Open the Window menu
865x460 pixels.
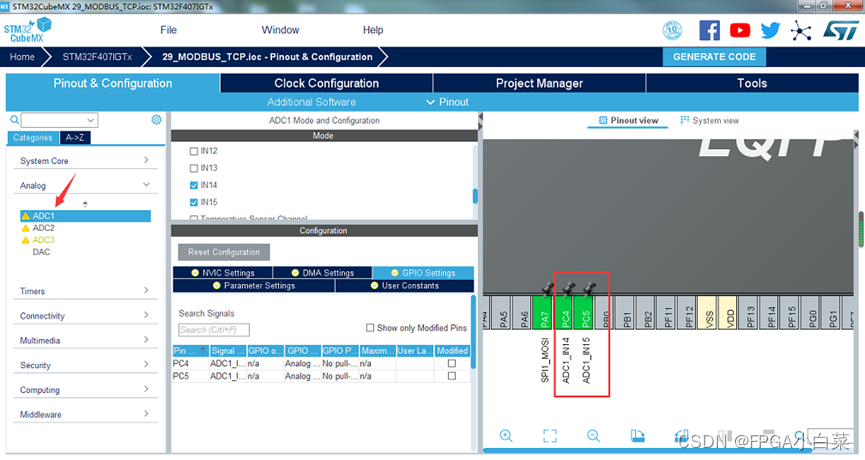point(280,30)
